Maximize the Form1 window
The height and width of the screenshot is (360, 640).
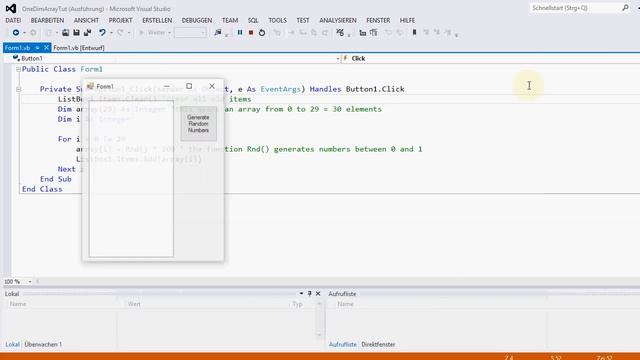click(189, 86)
